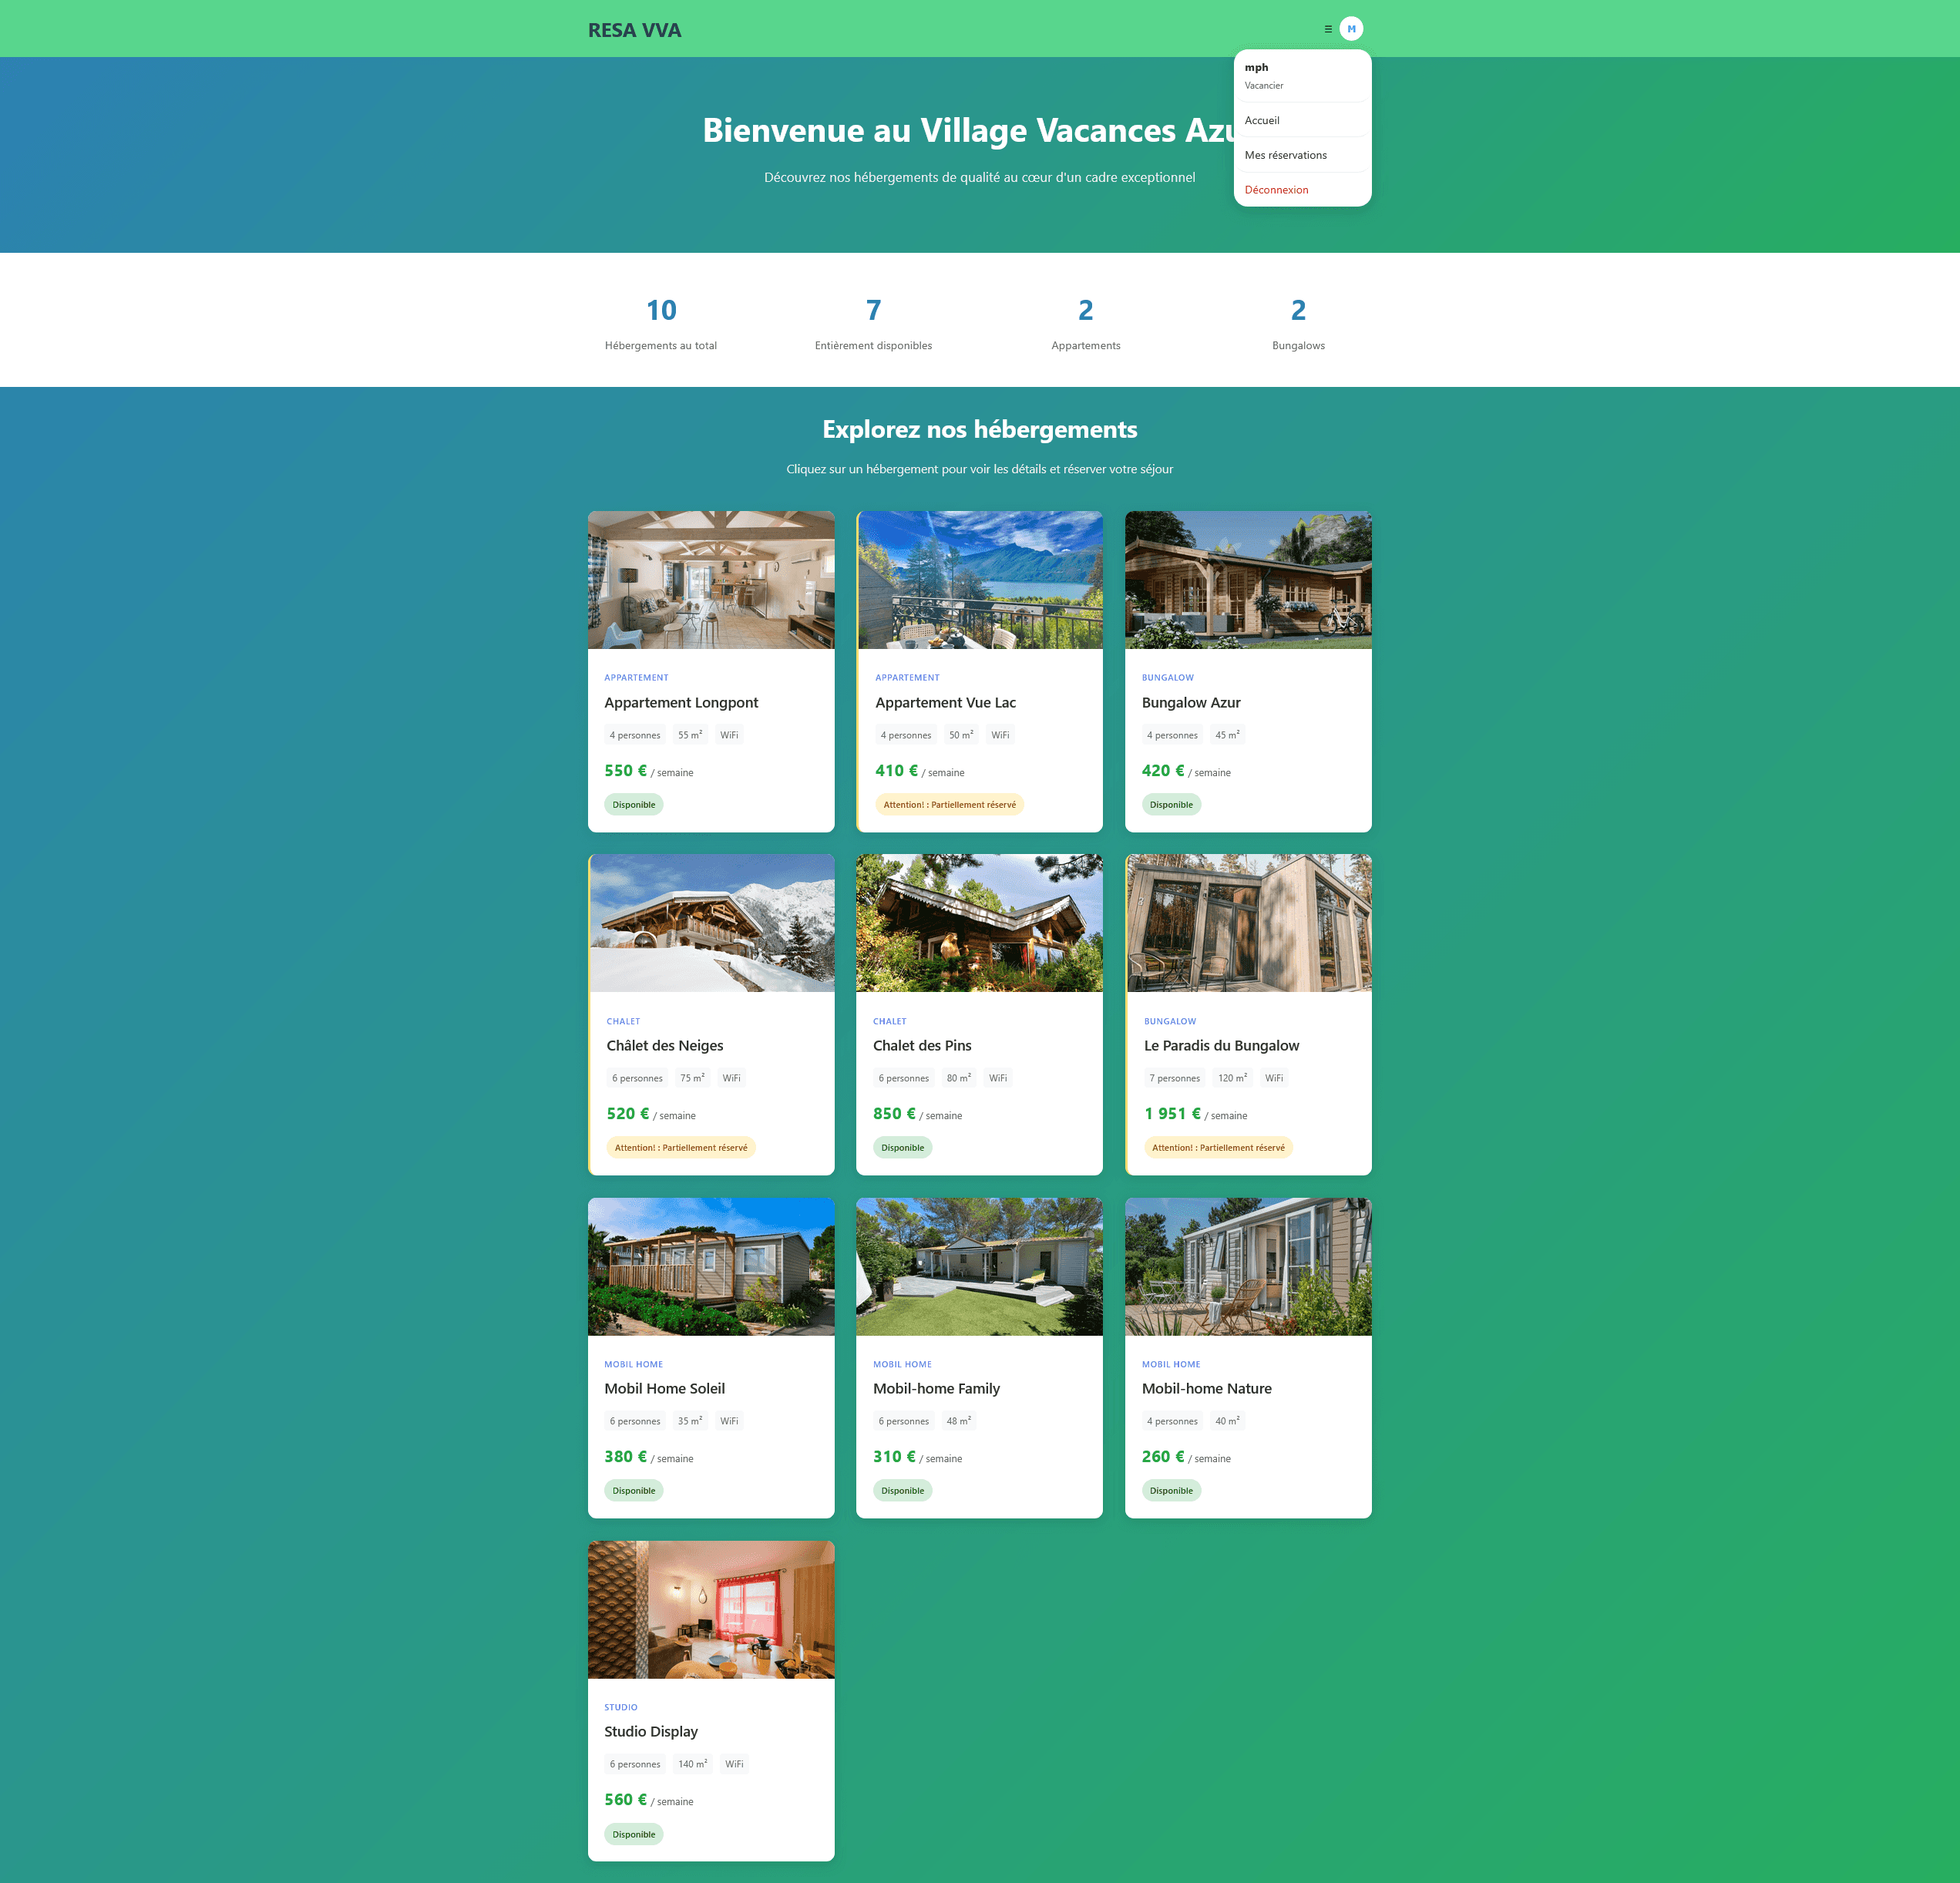Click 550 € price of Longpont

click(626, 771)
